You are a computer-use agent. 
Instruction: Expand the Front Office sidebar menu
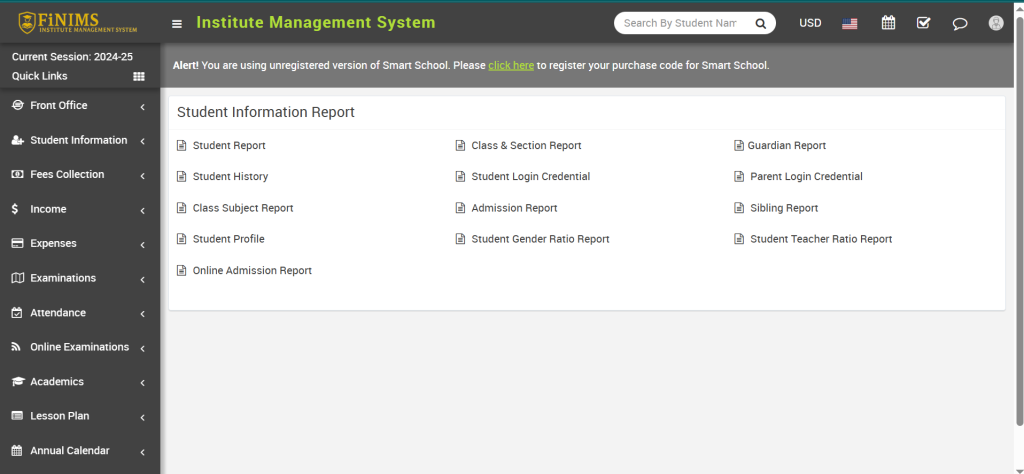tap(79, 106)
